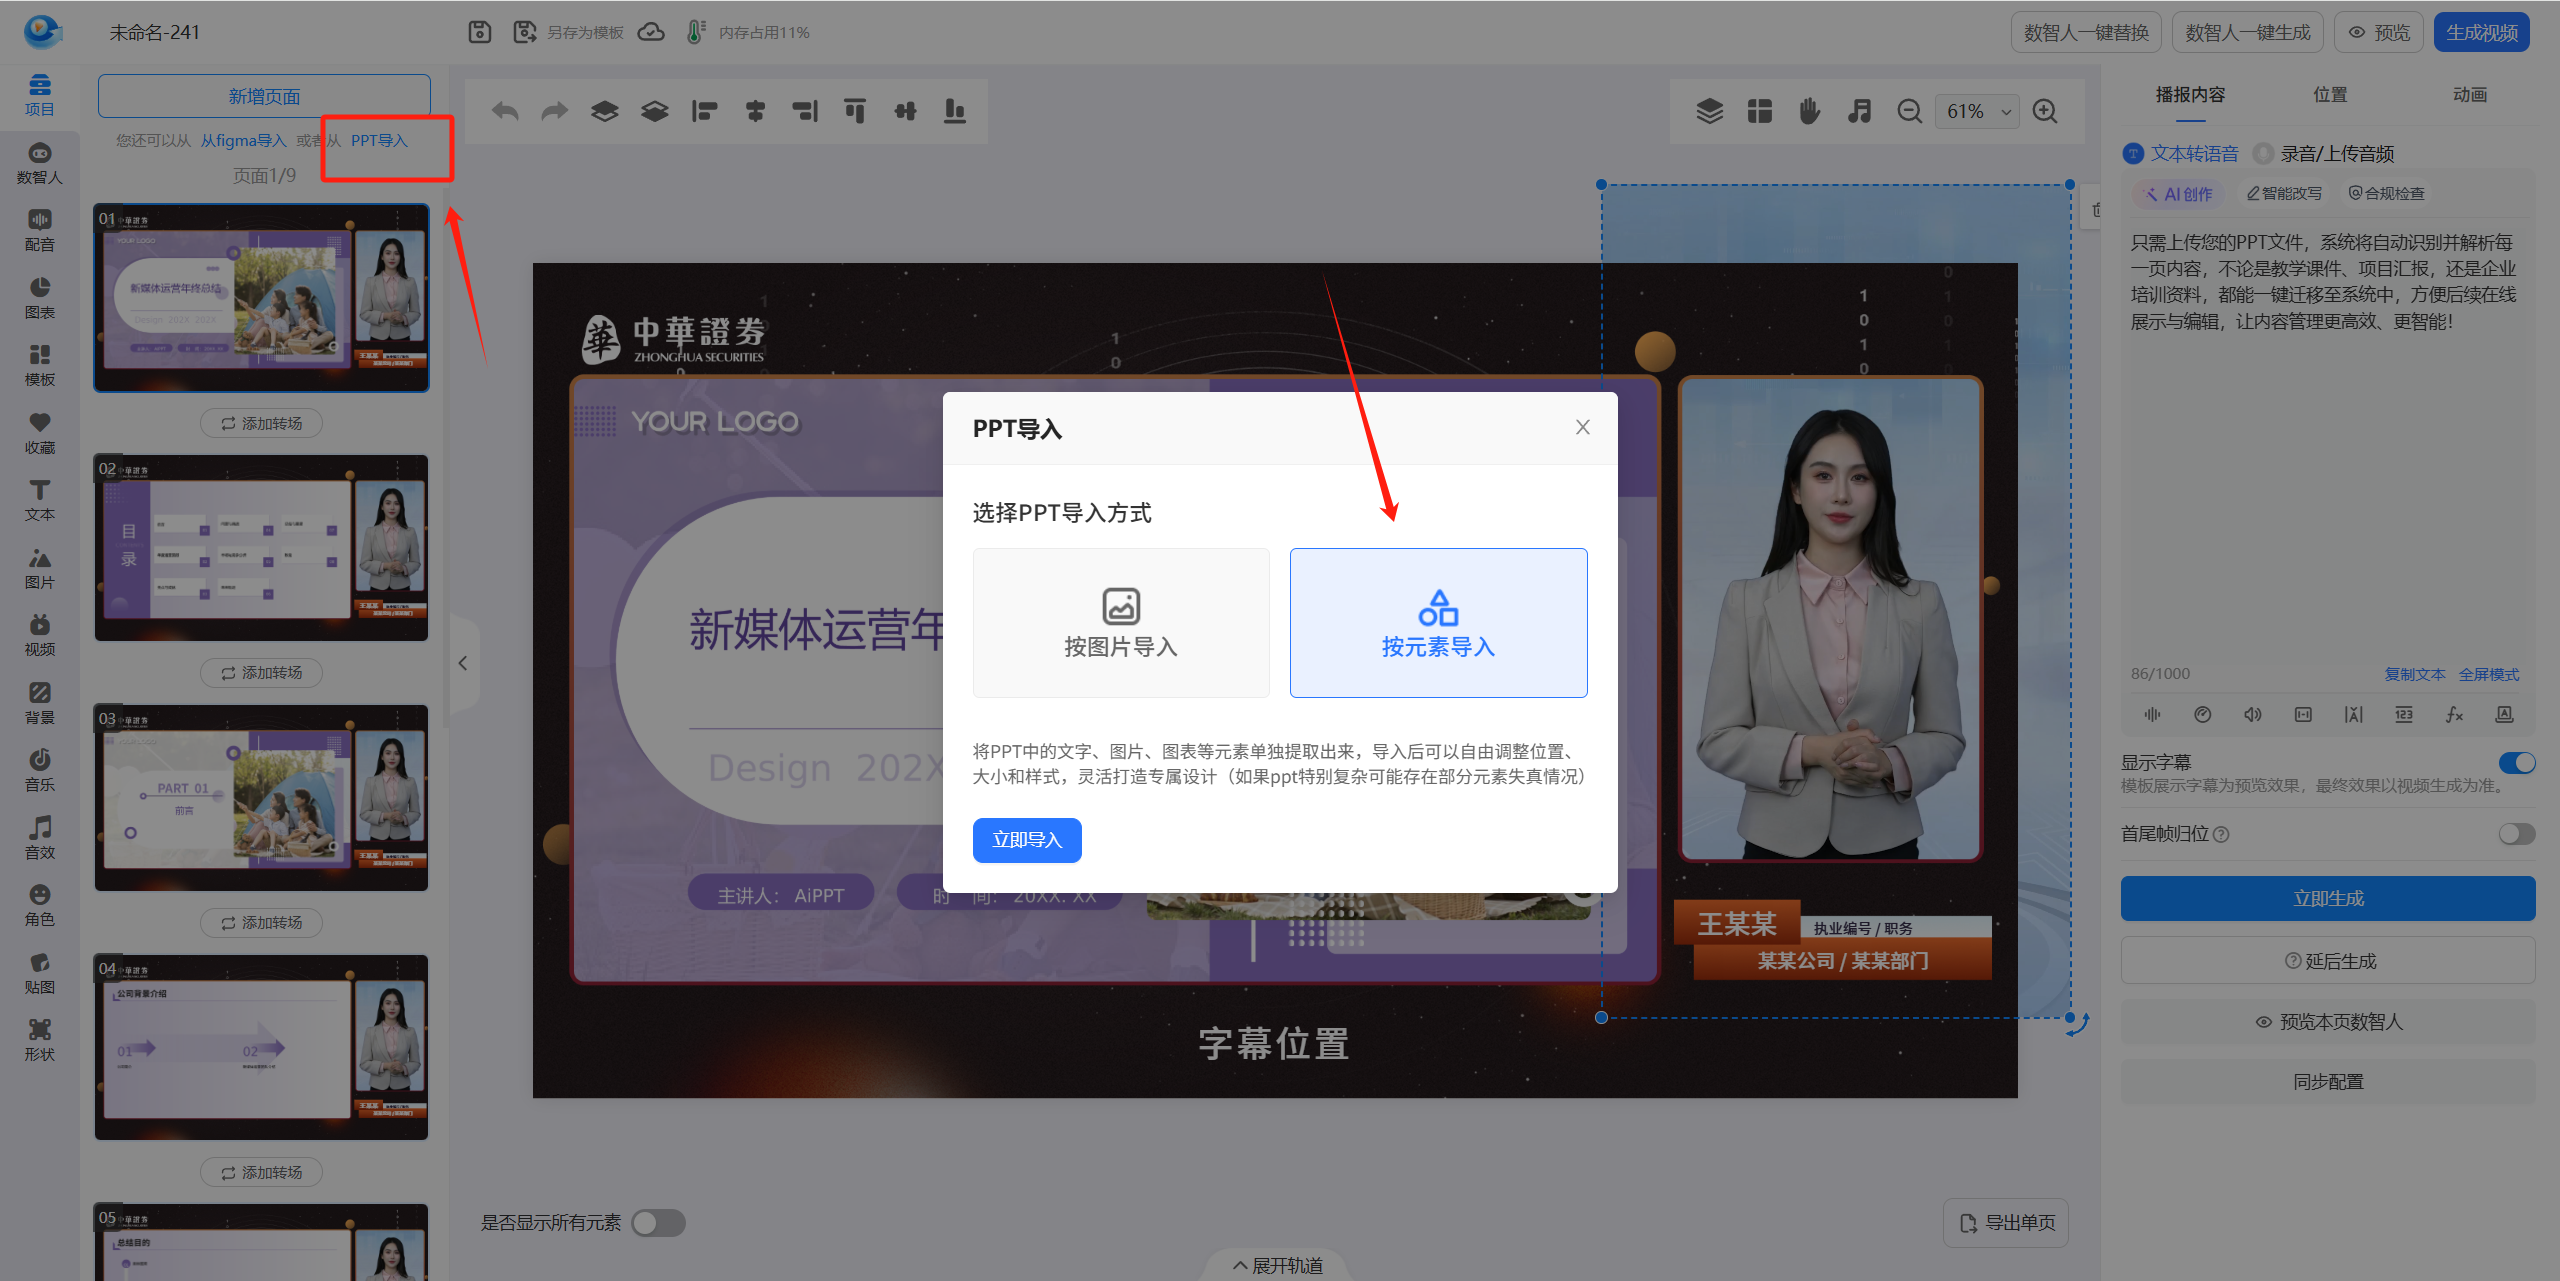This screenshot has width=2560, height=1281.
Task: Open the 61% zoom dropdown
Action: [x=1977, y=111]
